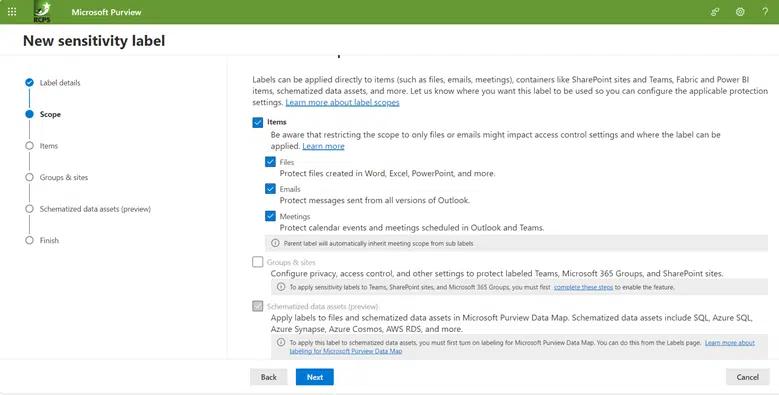Jump to Schematized data assets (preview) step
The image size is (779, 395).
95,209
